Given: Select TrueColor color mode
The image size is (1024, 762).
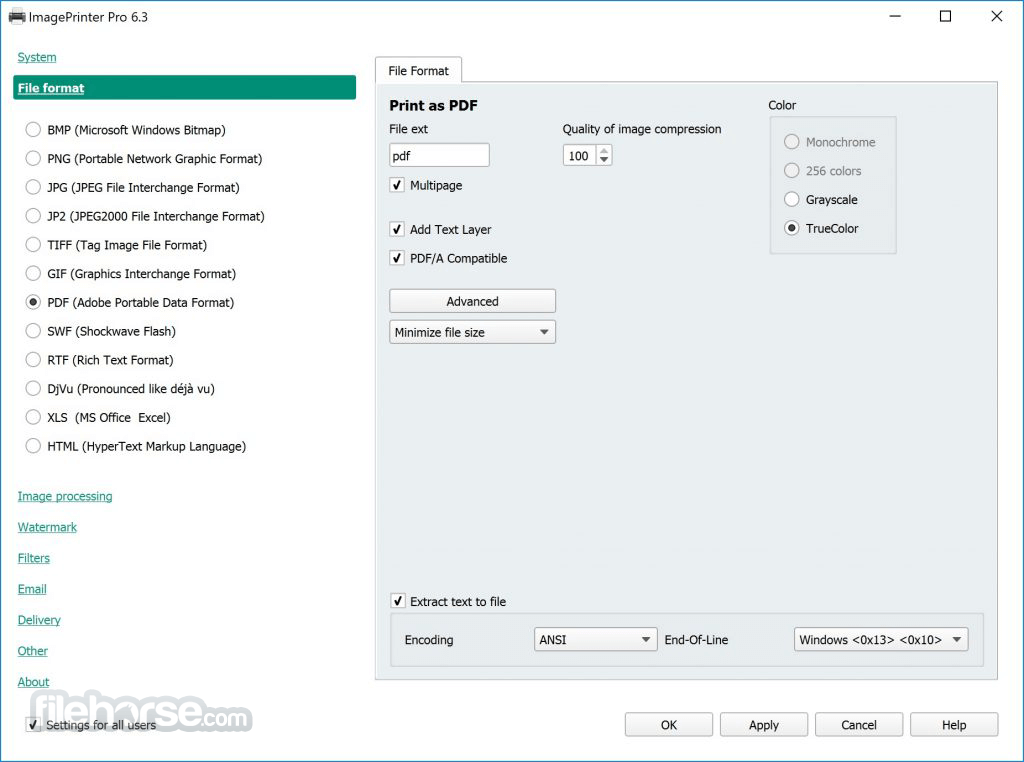Looking at the screenshot, I should coord(792,228).
